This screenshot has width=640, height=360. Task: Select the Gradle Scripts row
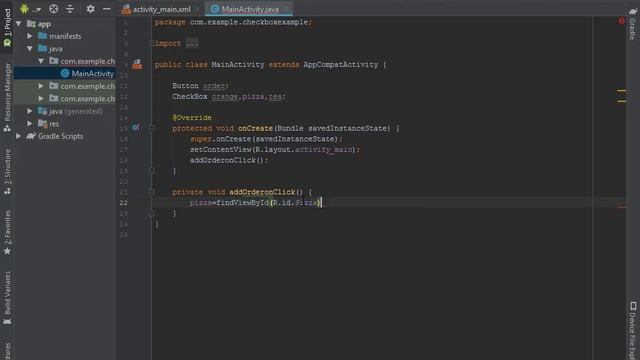pyautogui.click(x=65, y=136)
